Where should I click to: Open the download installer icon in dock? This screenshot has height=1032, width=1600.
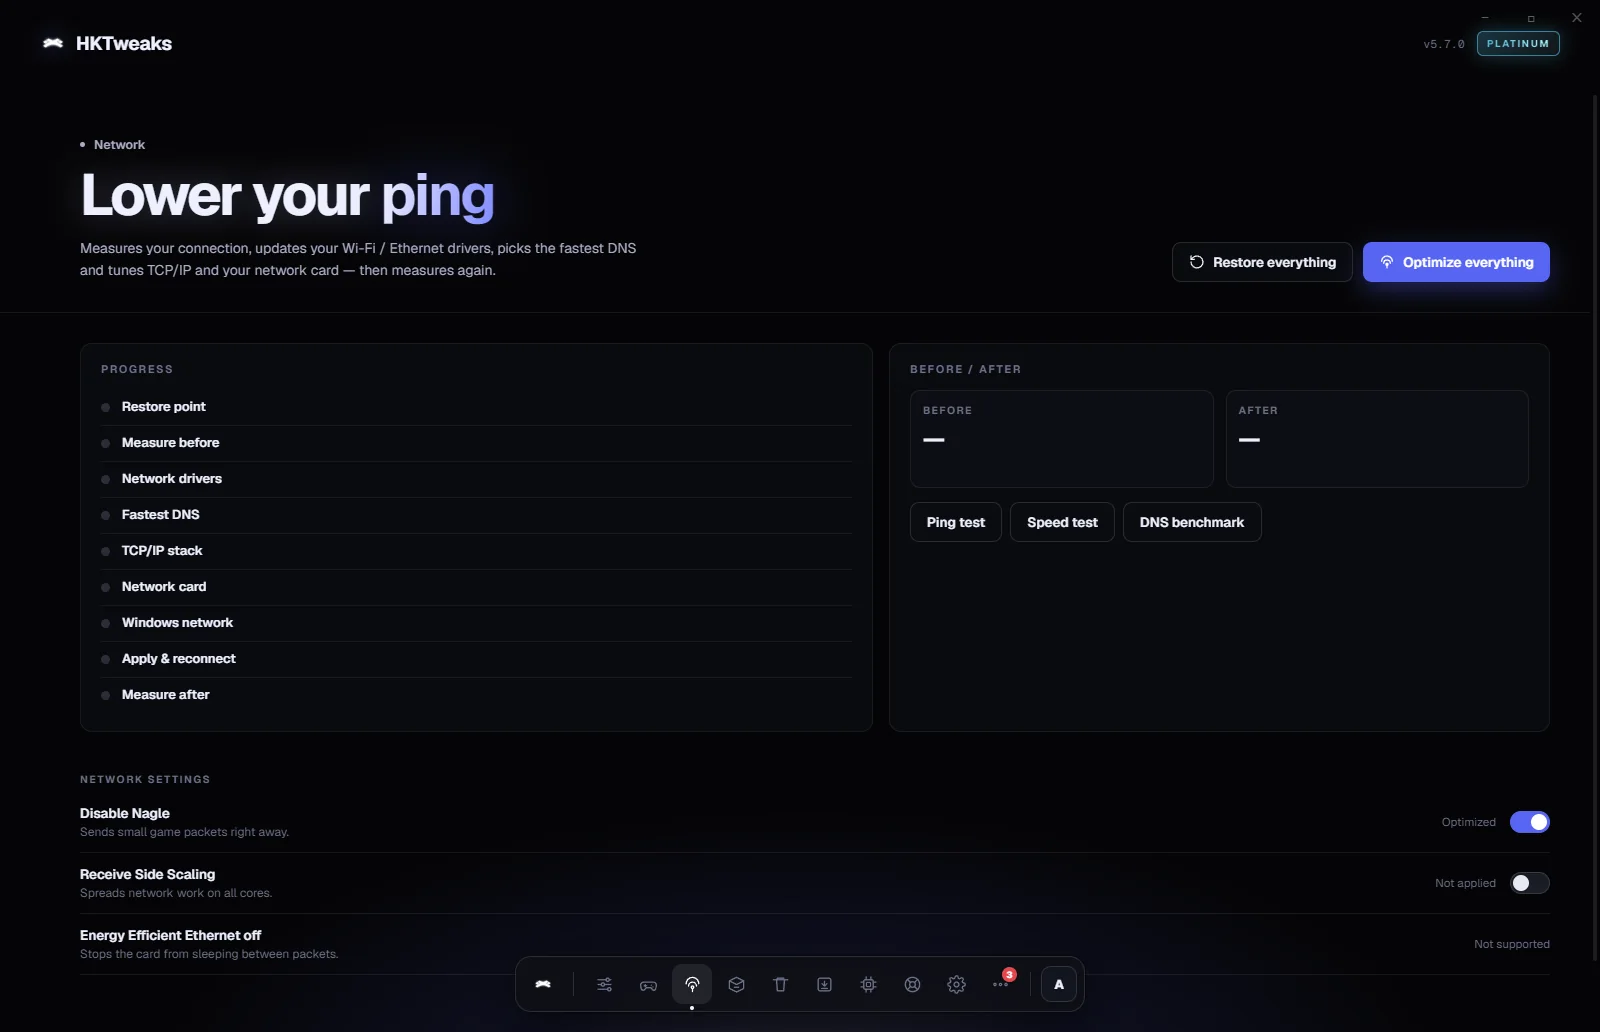[x=824, y=984]
